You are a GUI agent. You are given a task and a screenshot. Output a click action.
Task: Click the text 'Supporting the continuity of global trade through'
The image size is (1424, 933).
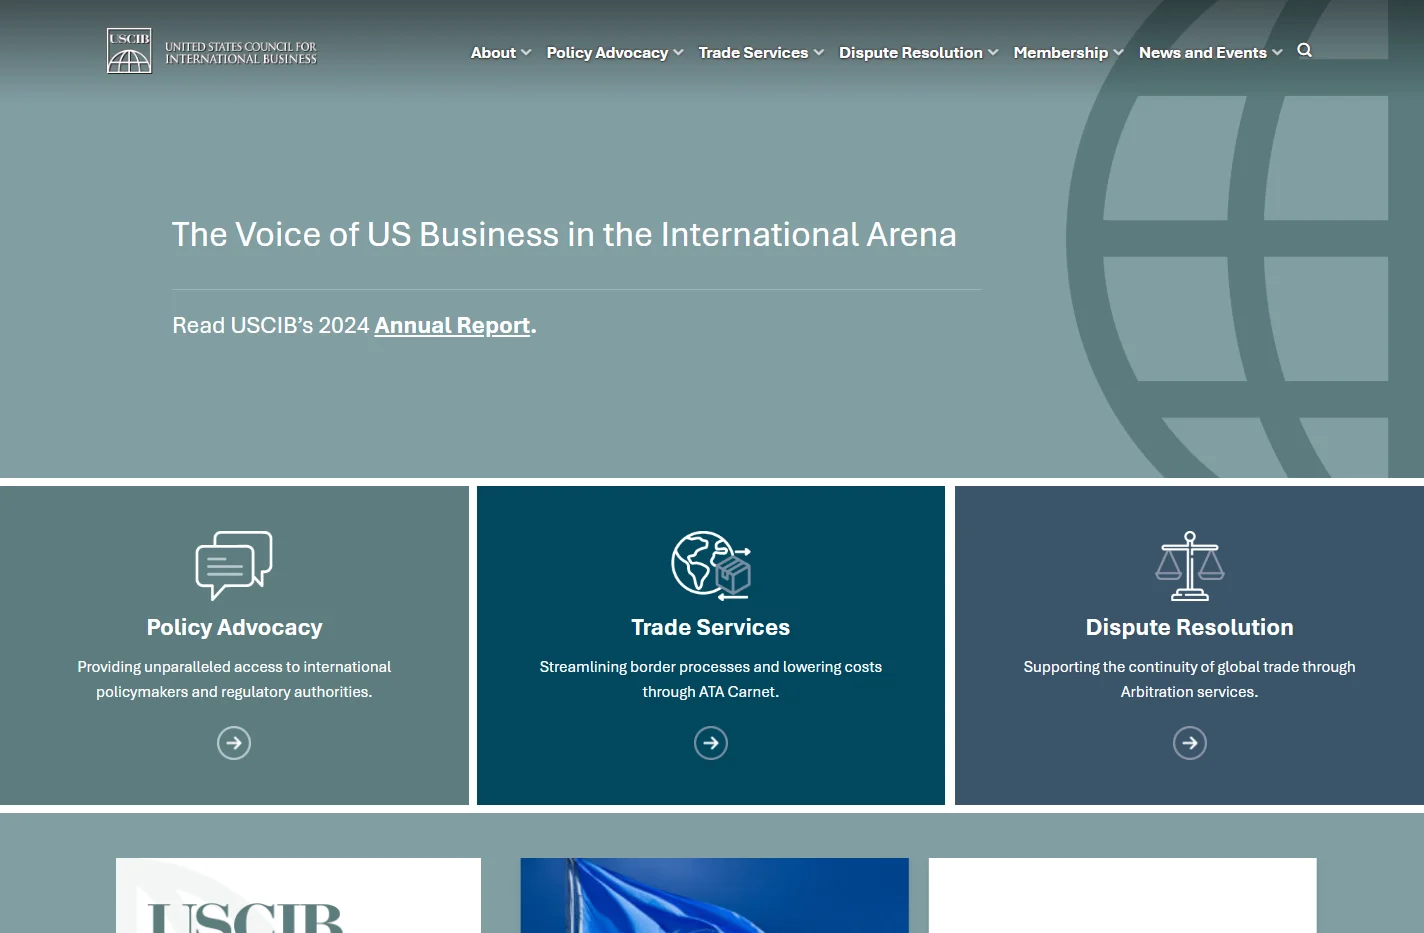[1189, 667]
